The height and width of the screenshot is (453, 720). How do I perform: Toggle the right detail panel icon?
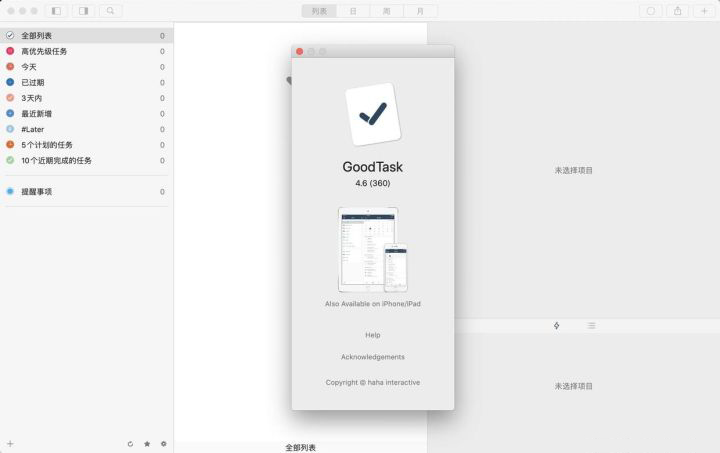point(83,11)
